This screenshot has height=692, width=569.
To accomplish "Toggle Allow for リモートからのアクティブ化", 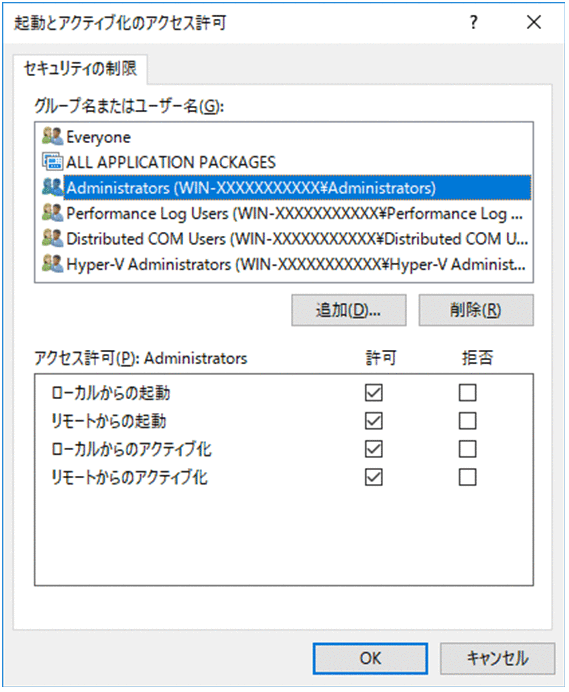I will 373,477.
